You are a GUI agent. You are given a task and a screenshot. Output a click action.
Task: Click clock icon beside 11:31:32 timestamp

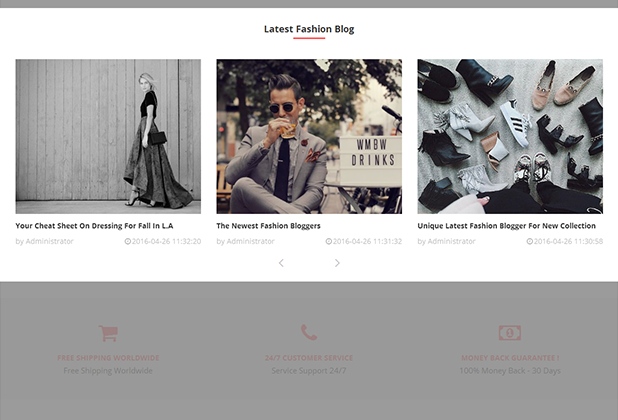coord(328,242)
